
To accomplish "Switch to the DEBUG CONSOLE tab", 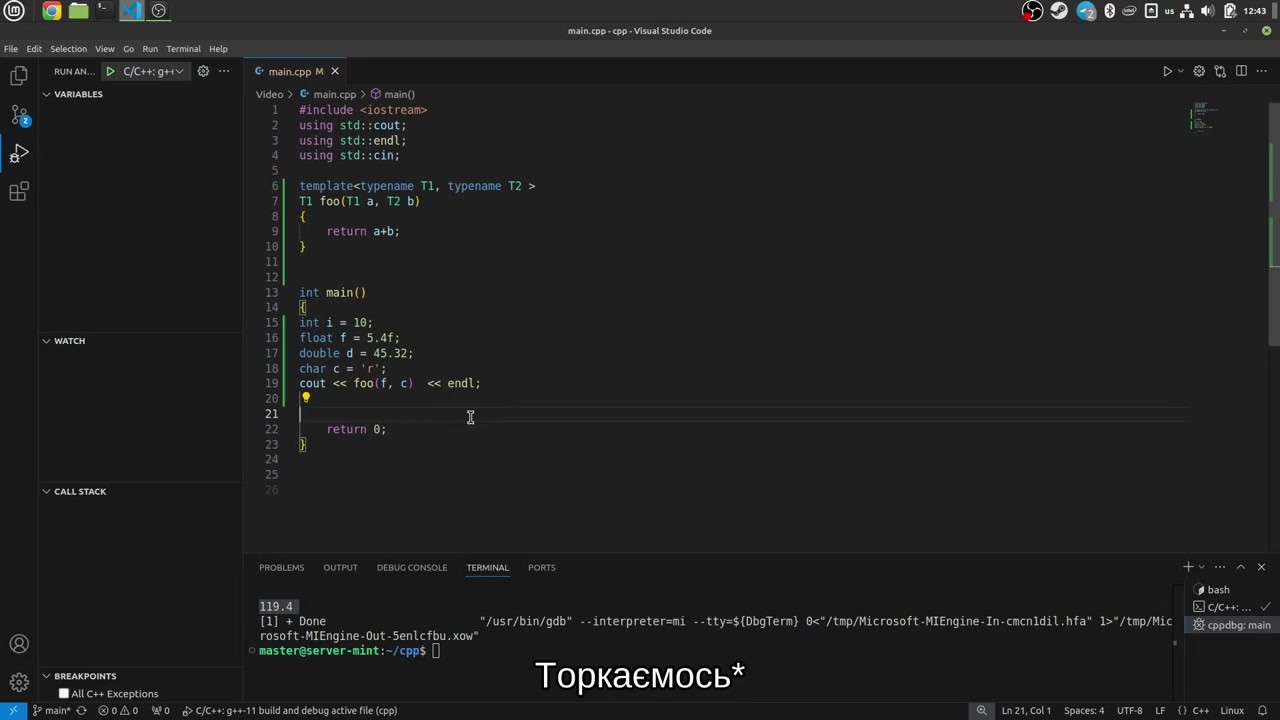I will [411, 568].
